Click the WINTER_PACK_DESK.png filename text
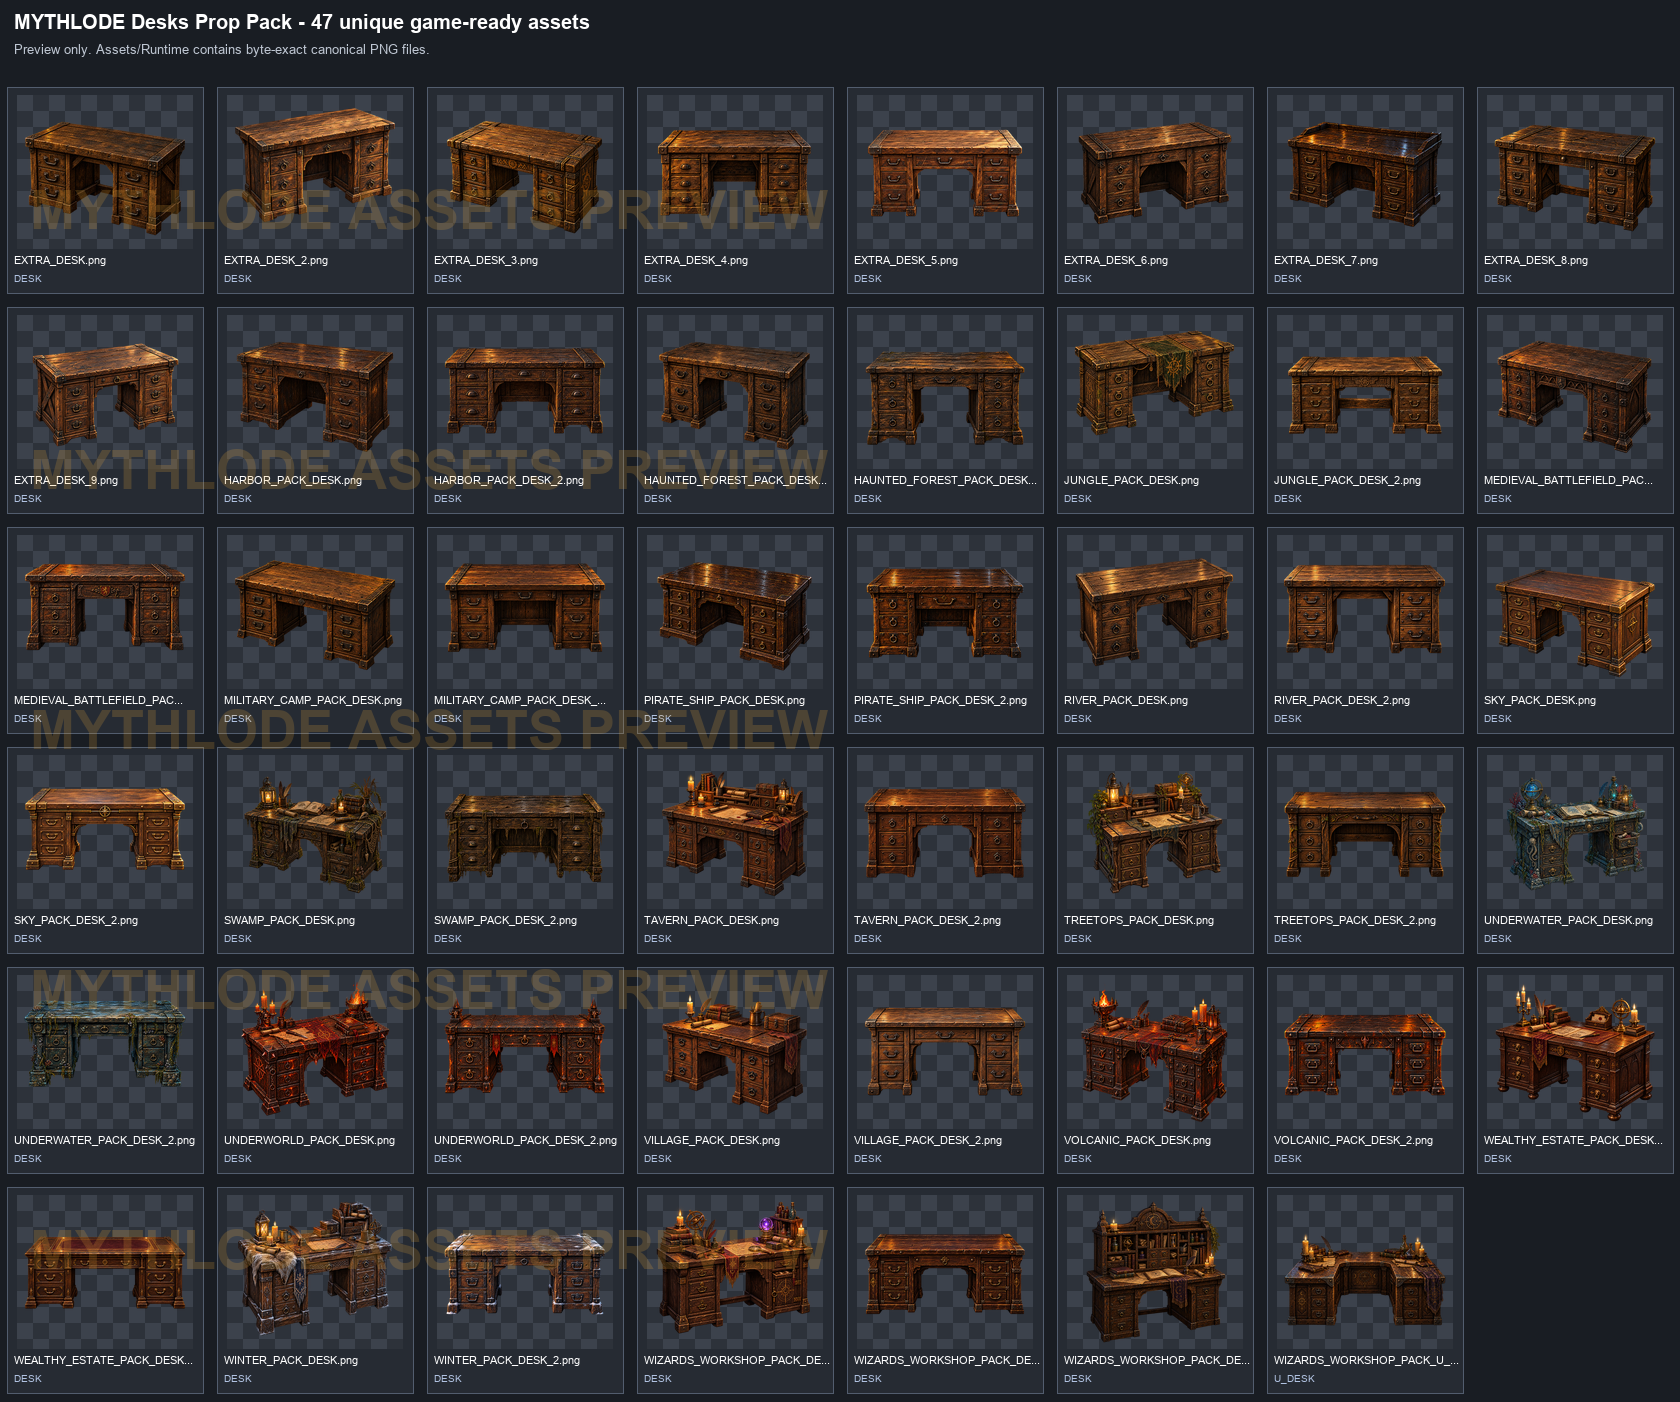 click(x=291, y=1360)
